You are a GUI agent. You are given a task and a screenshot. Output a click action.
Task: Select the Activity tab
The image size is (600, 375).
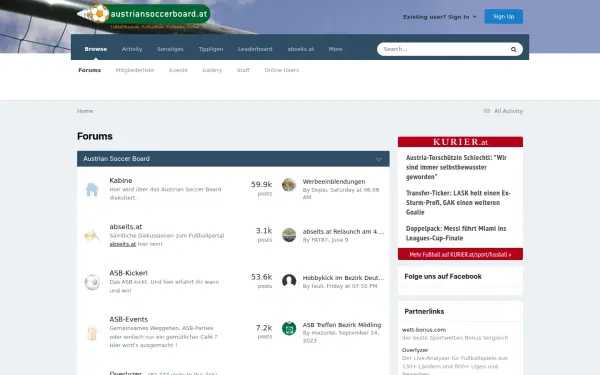pyautogui.click(x=132, y=49)
